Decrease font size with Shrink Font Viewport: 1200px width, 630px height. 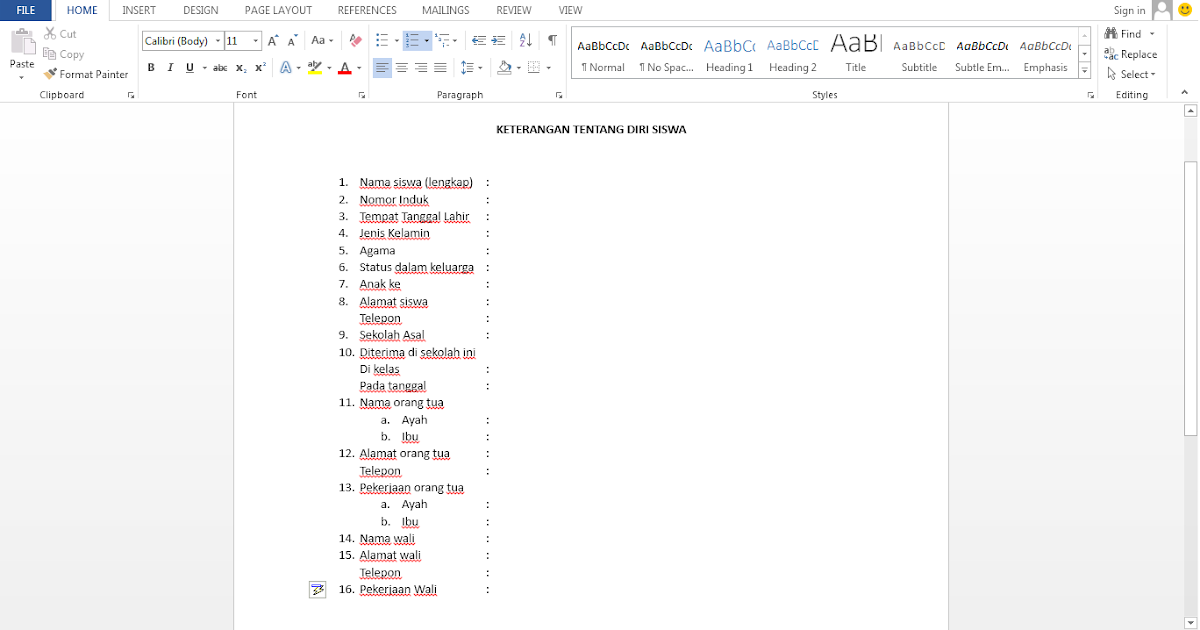(293, 41)
